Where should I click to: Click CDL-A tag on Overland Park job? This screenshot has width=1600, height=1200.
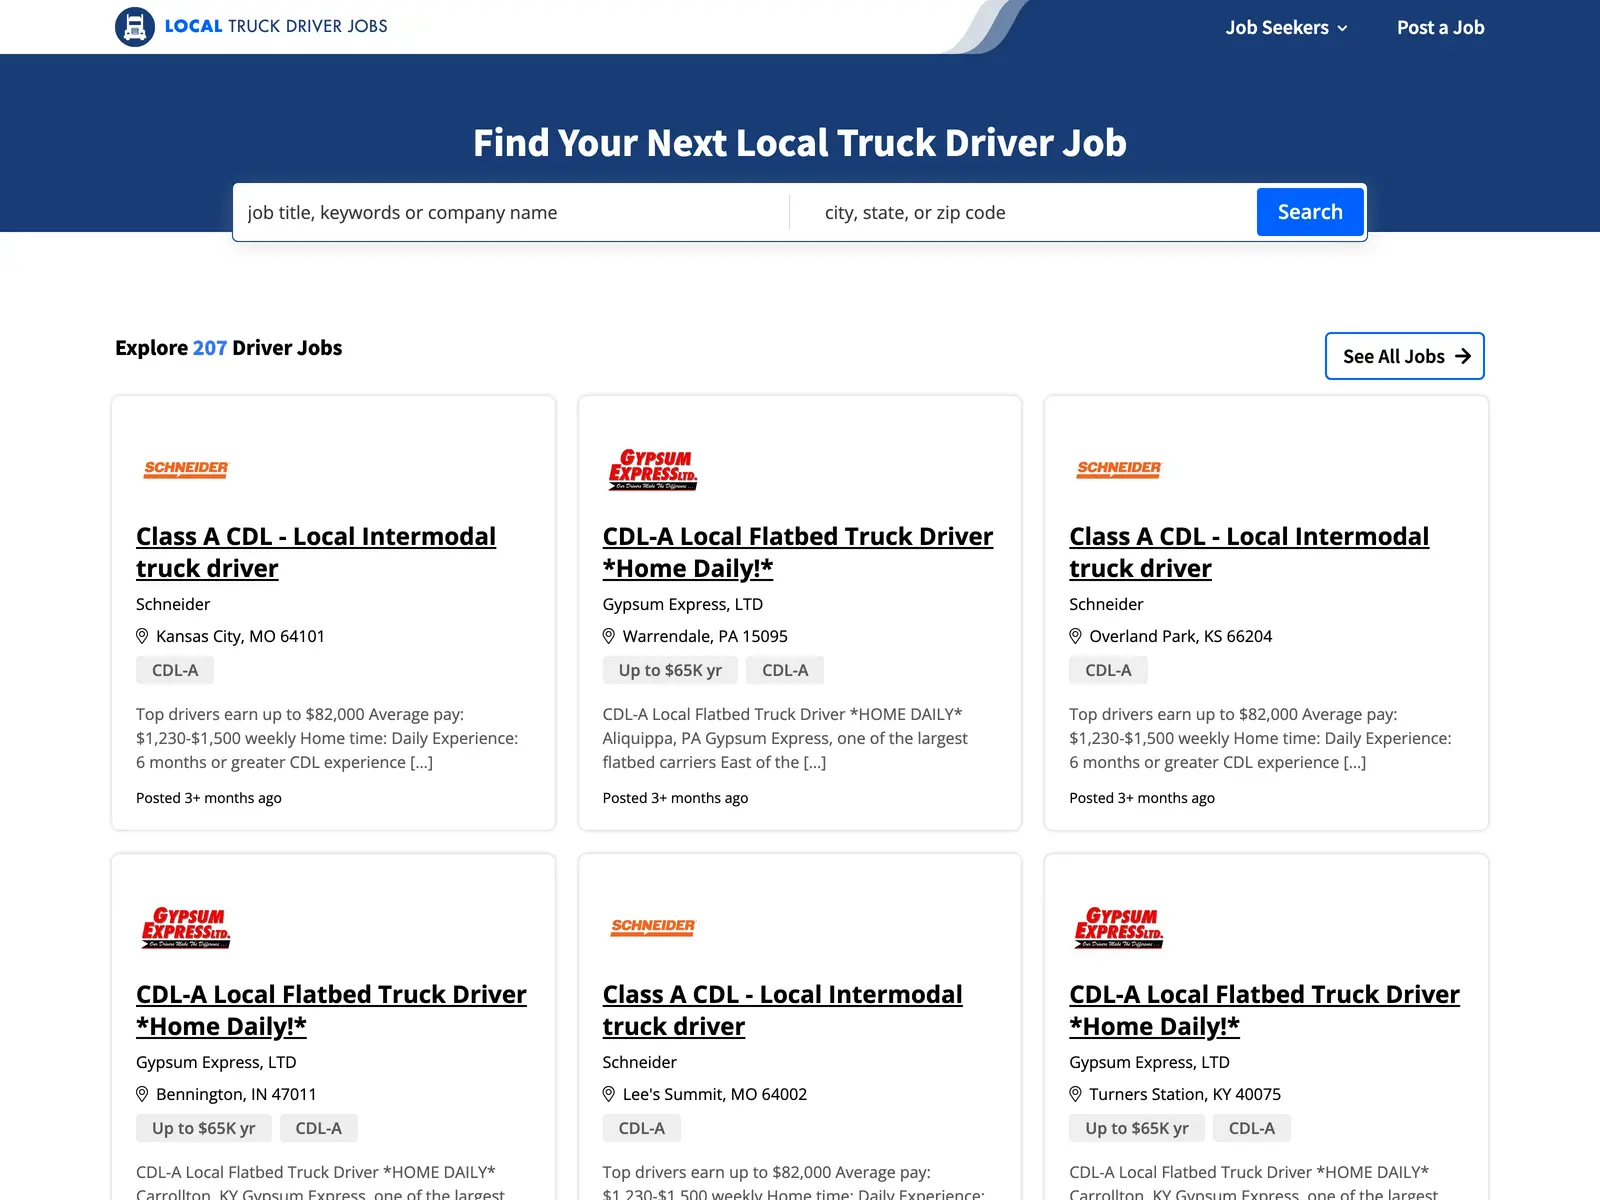1108,670
